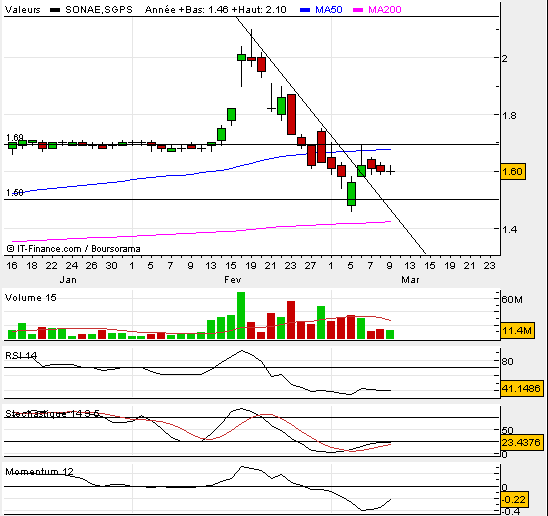Click the yellow 11.4M volume tag
Viewport: 548px width, 516px height.
point(517,330)
